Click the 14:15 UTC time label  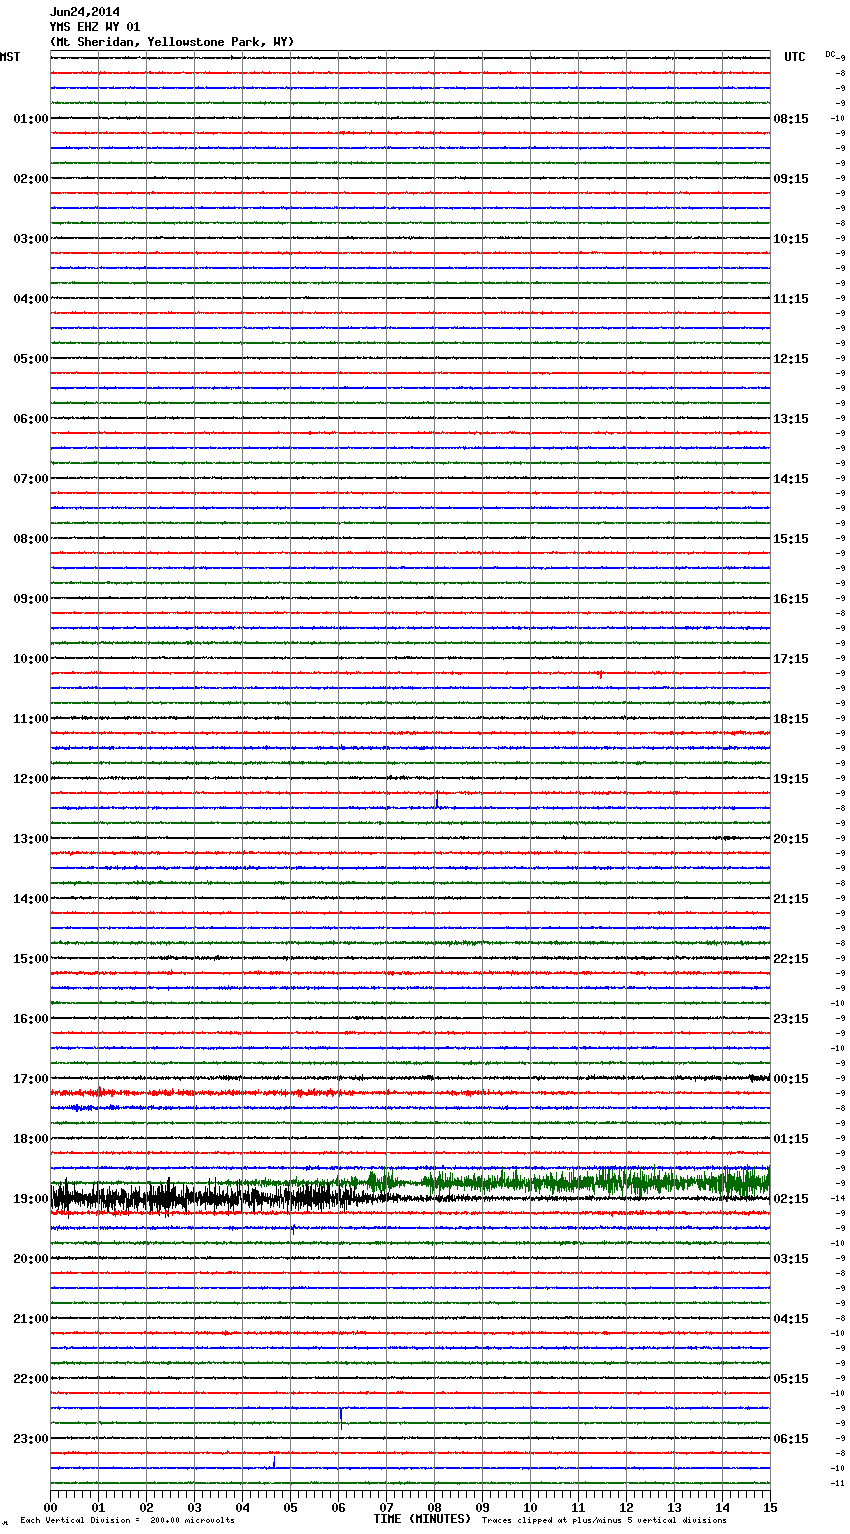(x=791, y=479)
